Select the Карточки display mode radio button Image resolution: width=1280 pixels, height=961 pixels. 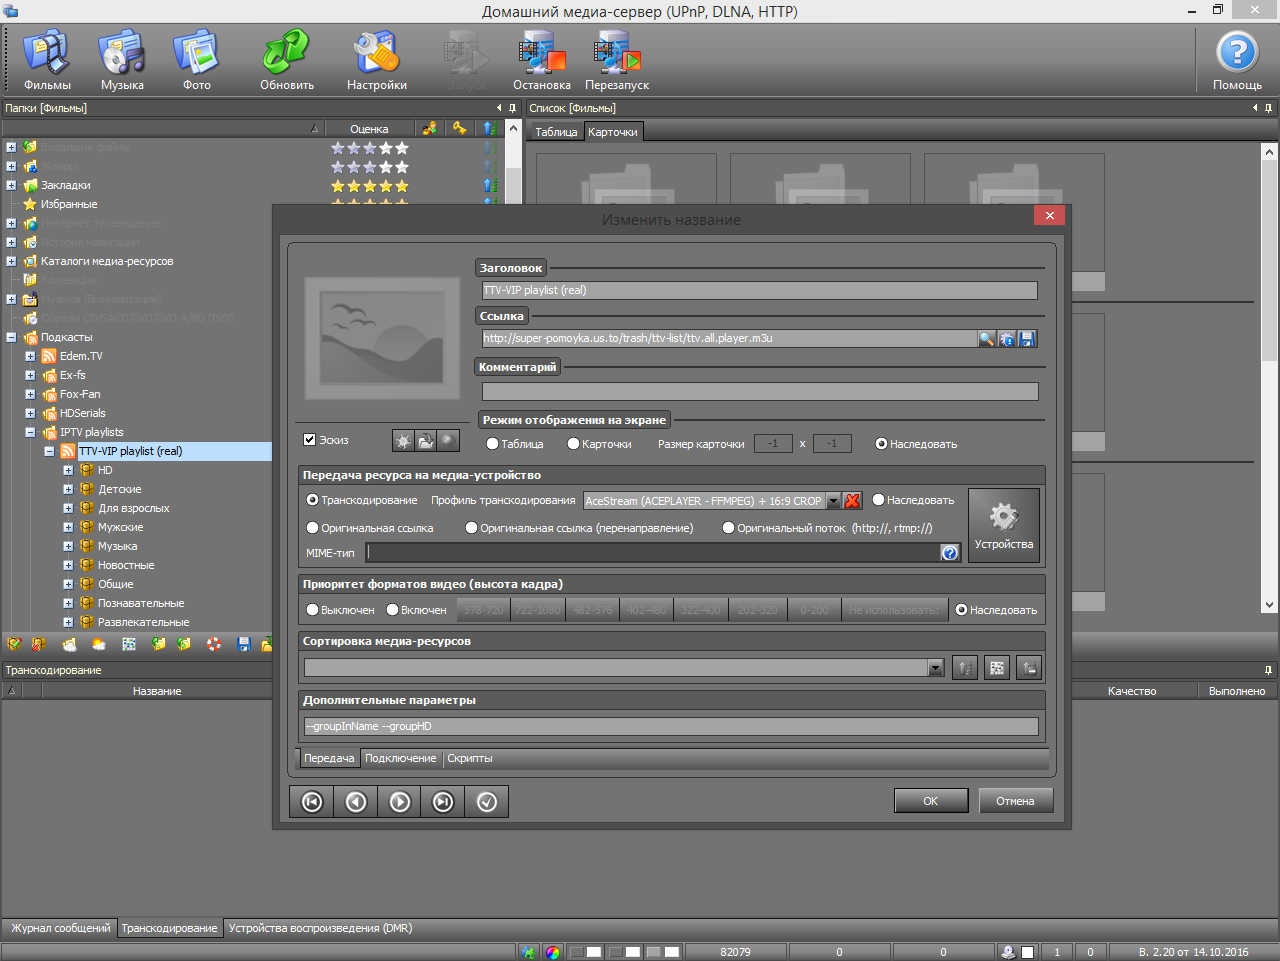pos(574,444)
